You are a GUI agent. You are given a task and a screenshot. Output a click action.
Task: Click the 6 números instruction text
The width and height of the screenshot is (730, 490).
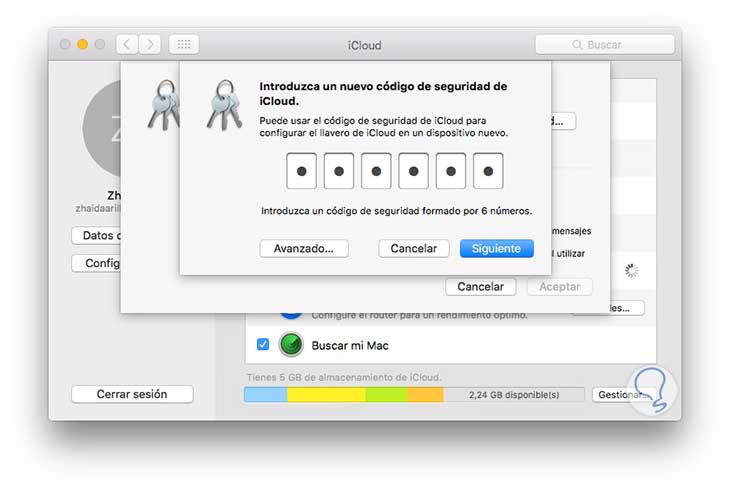[396, 211]
